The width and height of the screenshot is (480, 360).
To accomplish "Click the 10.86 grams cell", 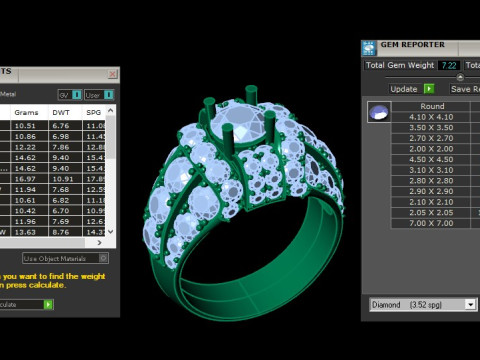I will (29, 136).
